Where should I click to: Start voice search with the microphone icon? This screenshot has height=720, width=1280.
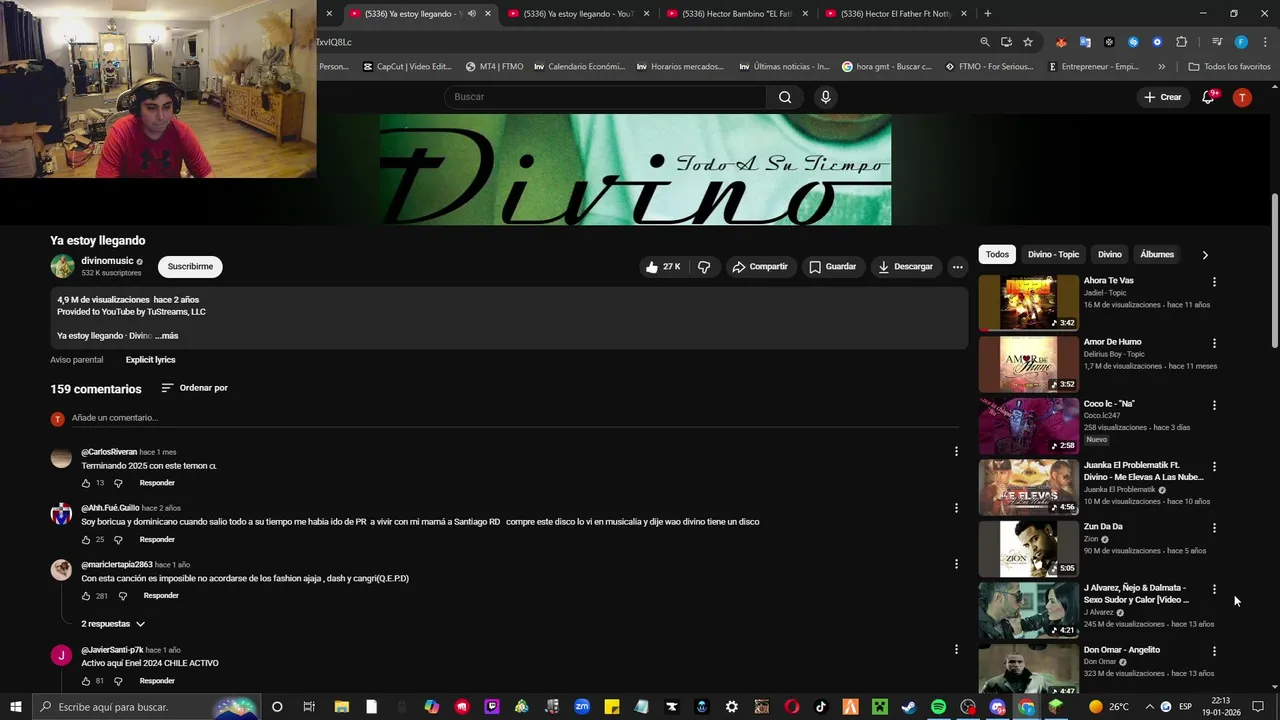click(x=825, y=97)
